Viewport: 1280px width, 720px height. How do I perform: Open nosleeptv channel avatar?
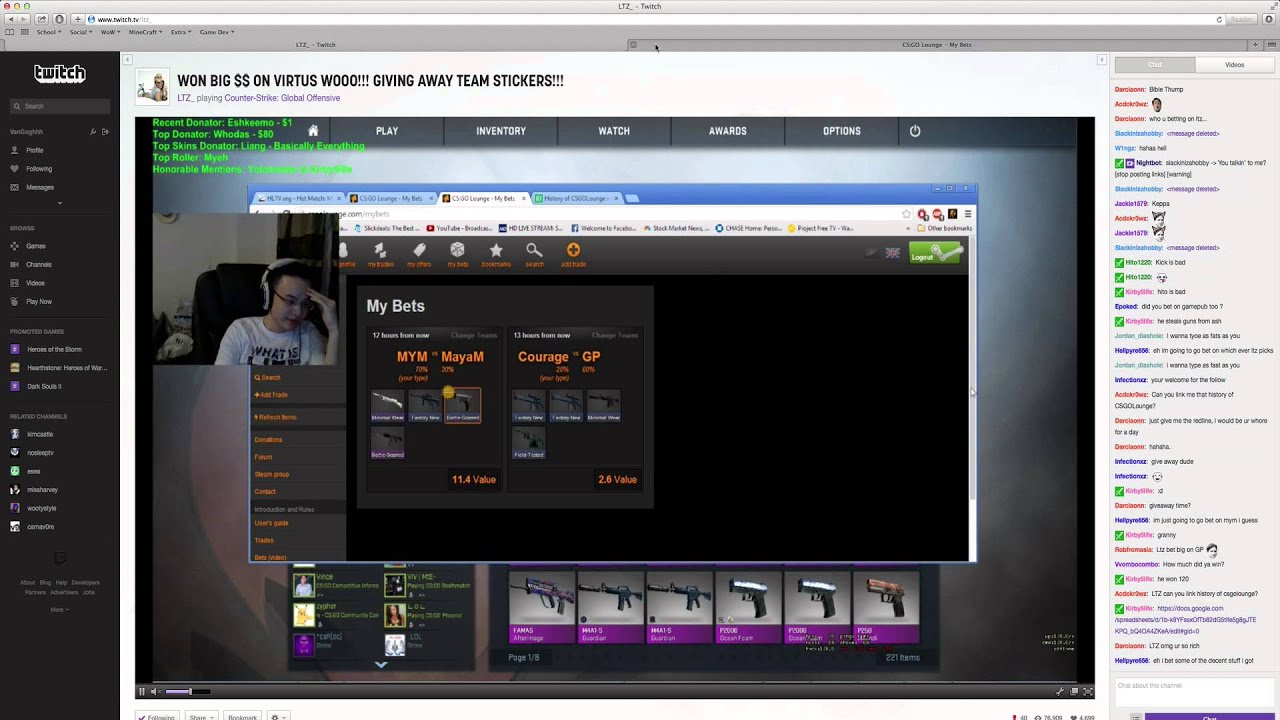coord(15,452)
